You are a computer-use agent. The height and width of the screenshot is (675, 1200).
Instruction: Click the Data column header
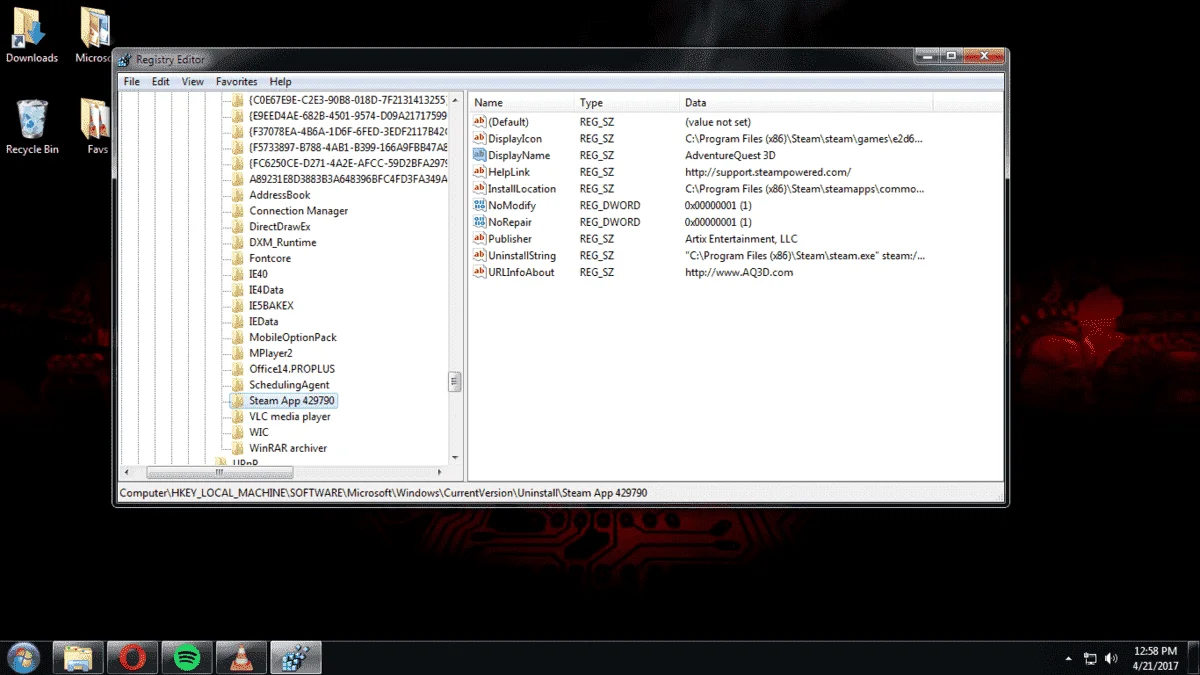point(806,102)
